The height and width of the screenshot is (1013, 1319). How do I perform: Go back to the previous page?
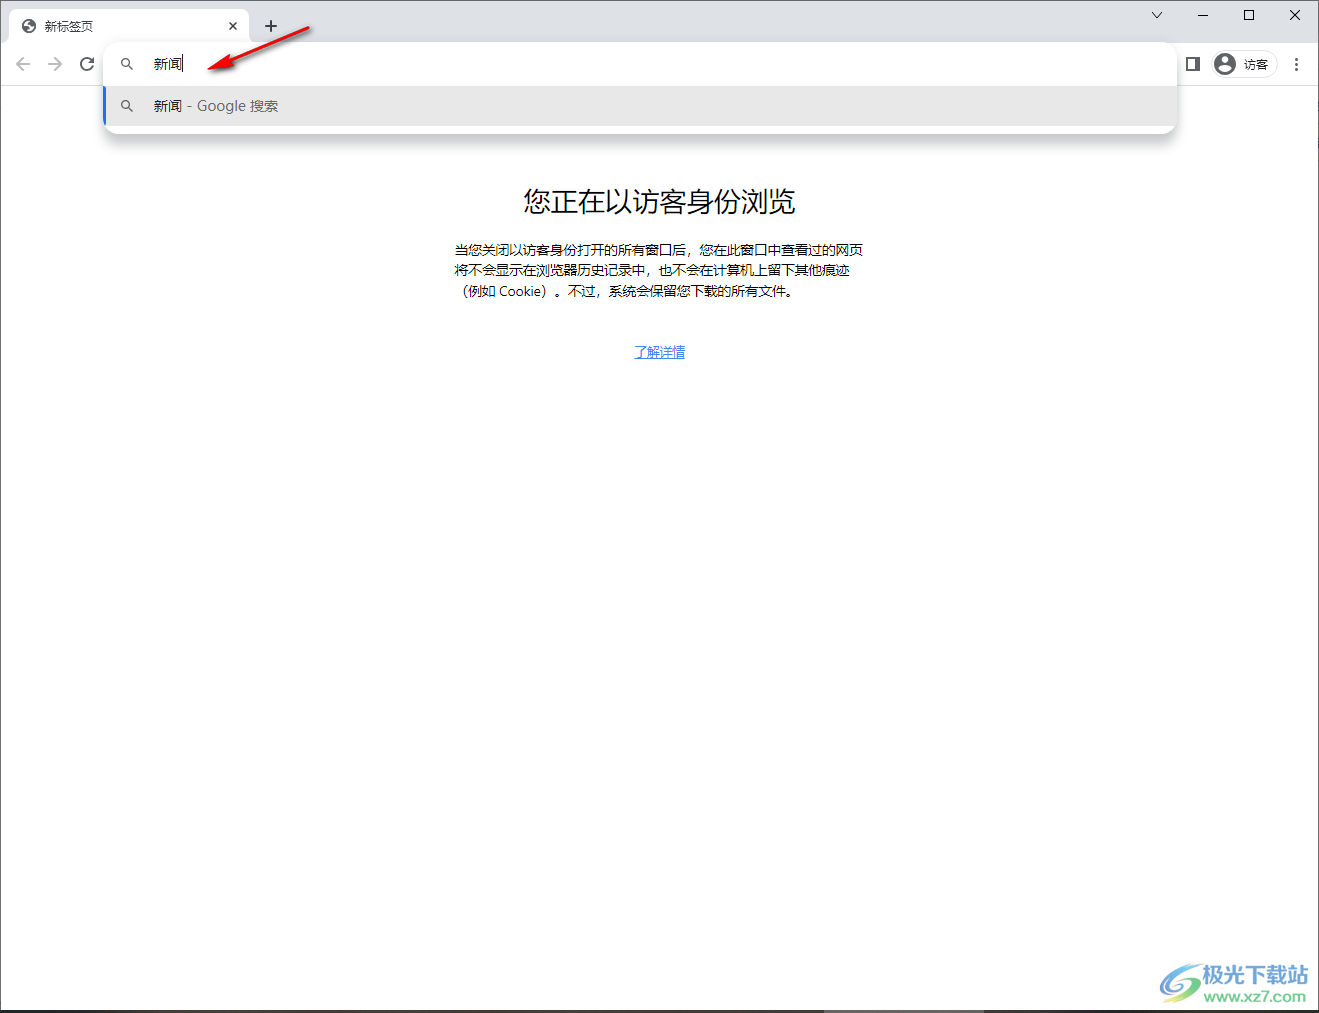click(x=23, y=64)
